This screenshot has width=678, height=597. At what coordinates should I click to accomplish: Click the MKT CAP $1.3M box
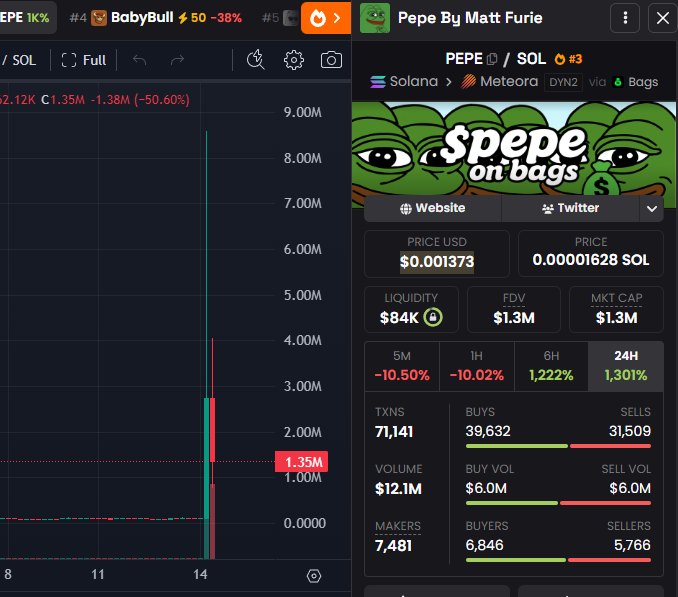click(616, 310)
